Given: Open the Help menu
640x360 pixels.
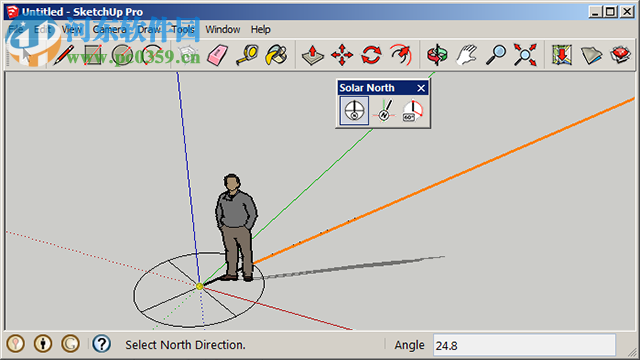Looking at the screenshot, I should click(260, 30).
